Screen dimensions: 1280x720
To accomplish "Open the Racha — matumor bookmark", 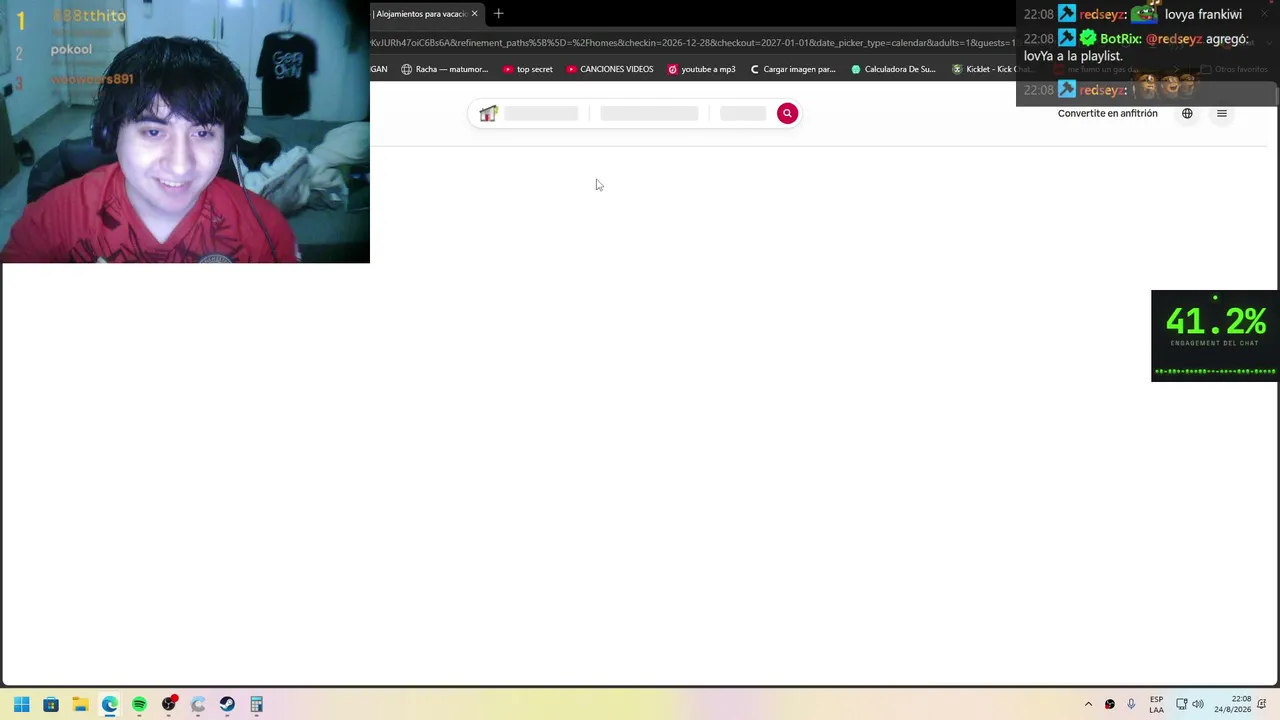I will tap(444, 70).
